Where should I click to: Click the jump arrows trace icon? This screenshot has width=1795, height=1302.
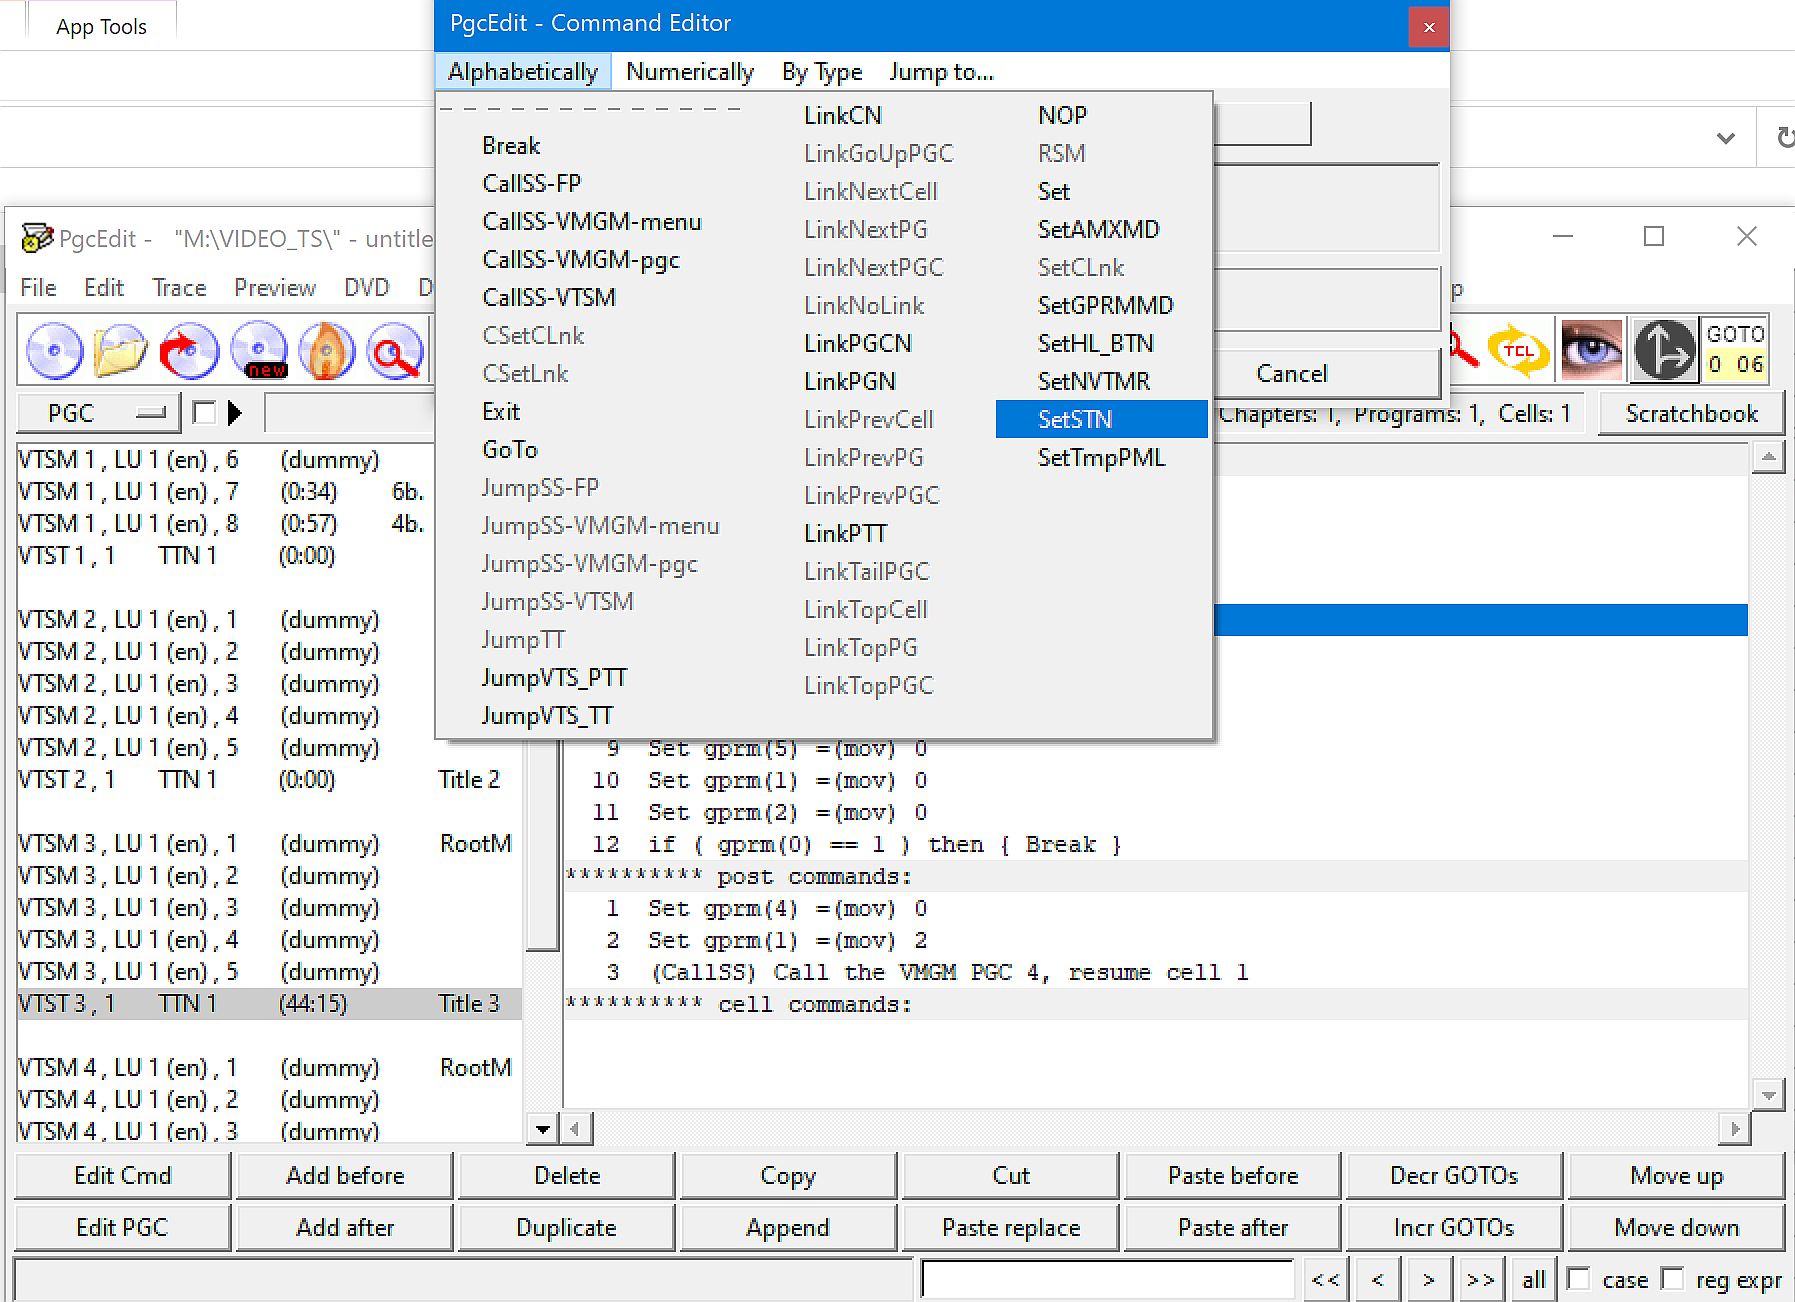tap(1664, 351)
